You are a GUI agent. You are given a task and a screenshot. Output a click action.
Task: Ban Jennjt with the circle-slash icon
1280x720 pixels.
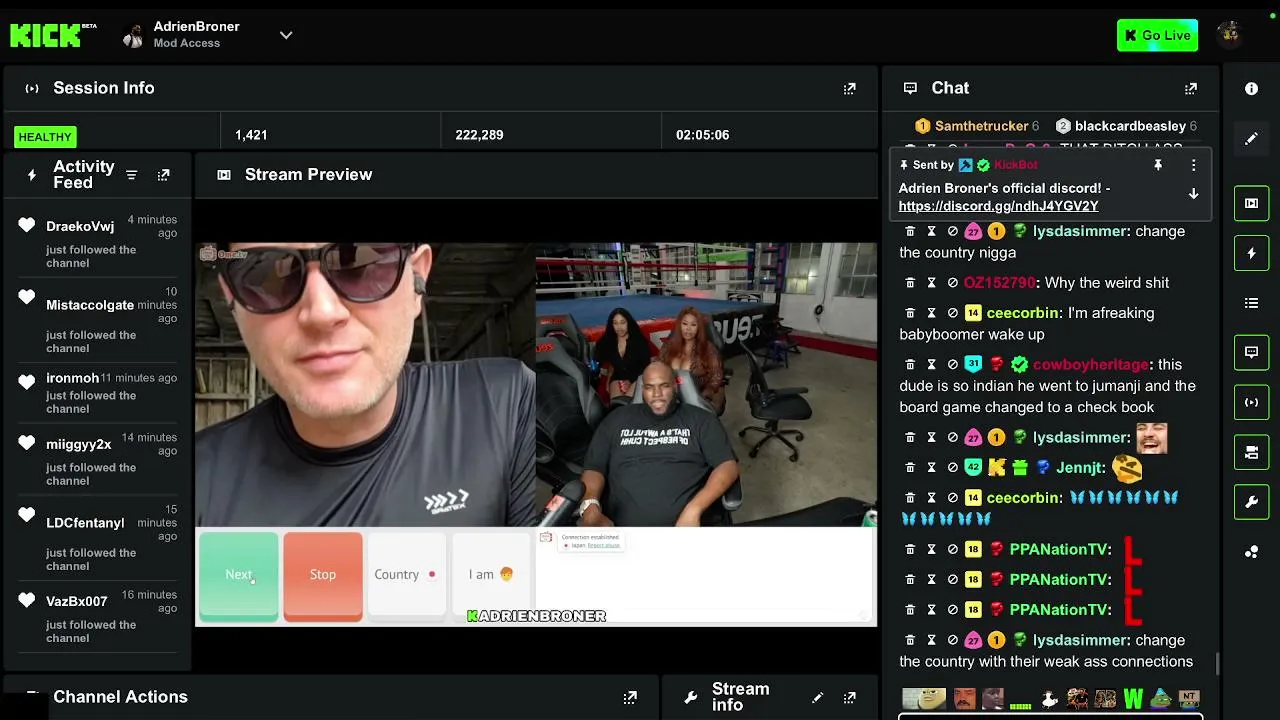(952, 467)
